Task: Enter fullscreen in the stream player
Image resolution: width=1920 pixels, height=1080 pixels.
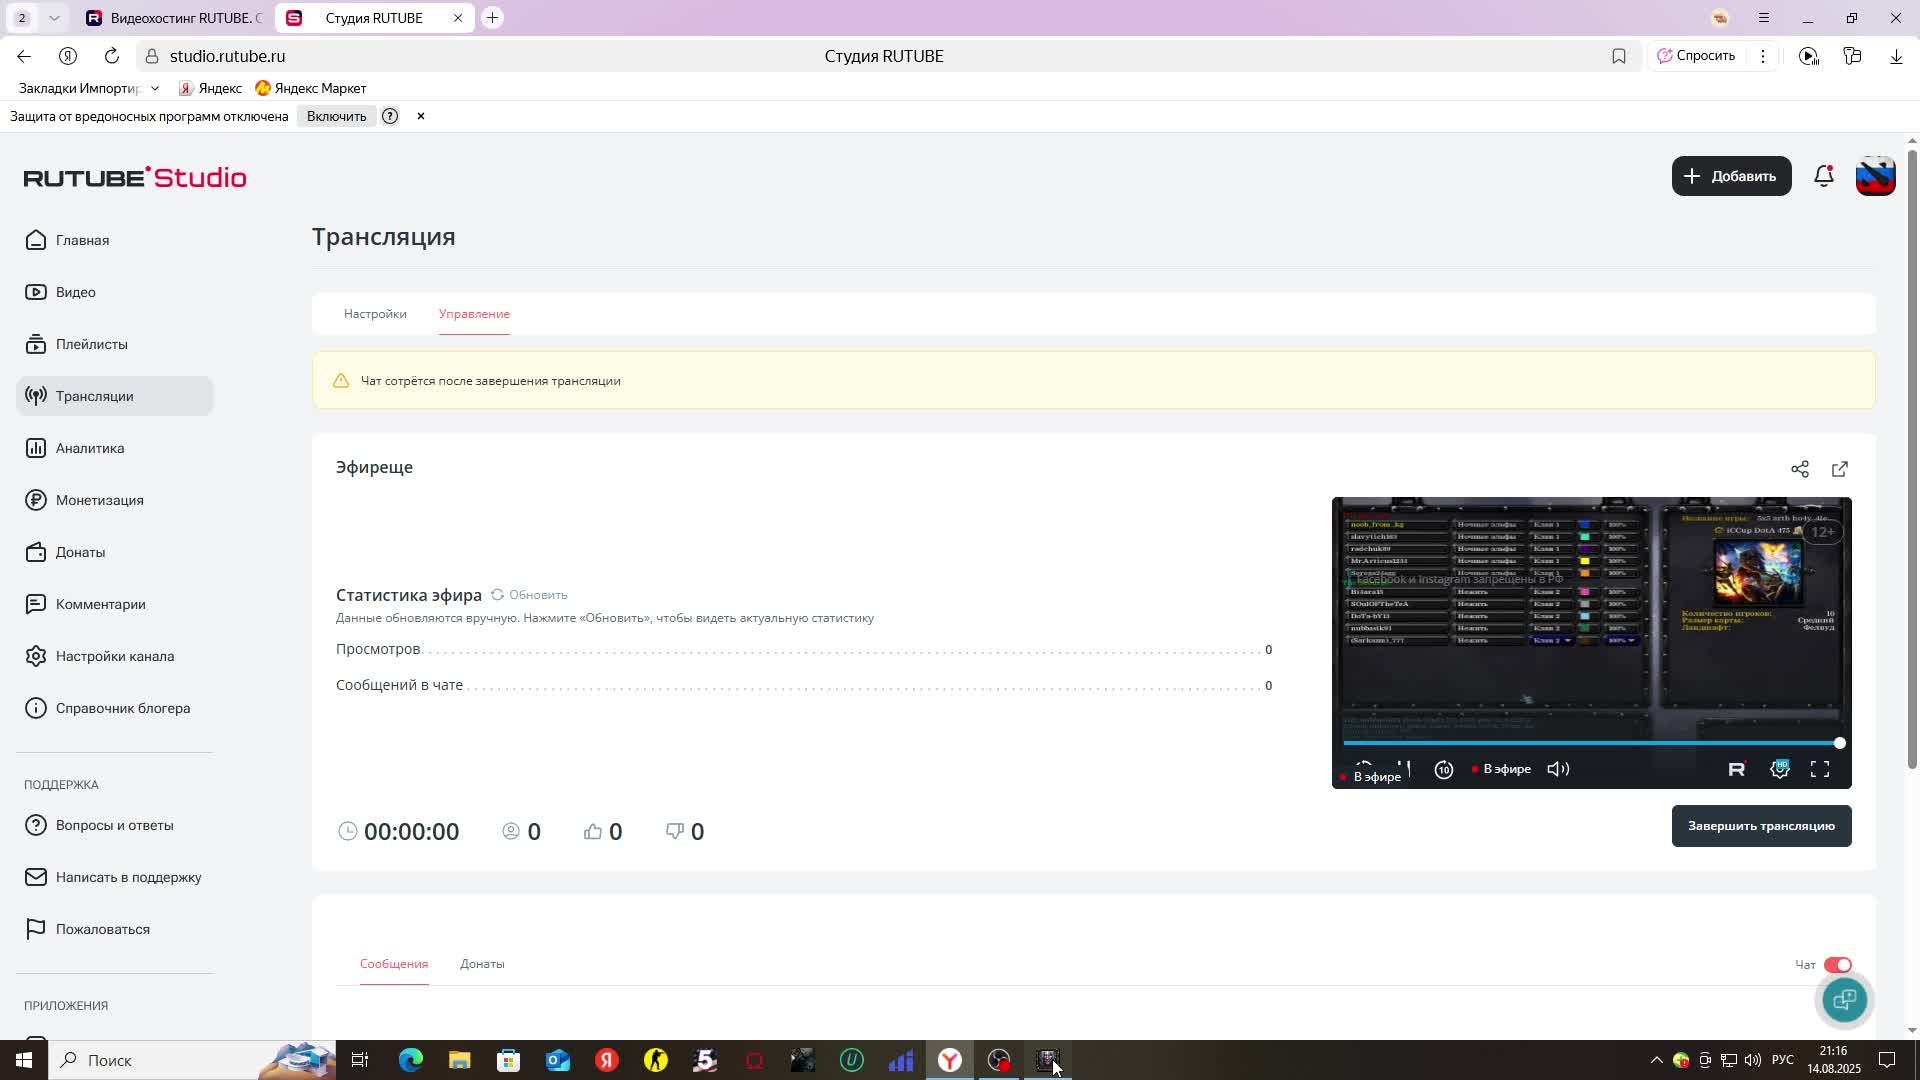Action: click(1819, 769)
